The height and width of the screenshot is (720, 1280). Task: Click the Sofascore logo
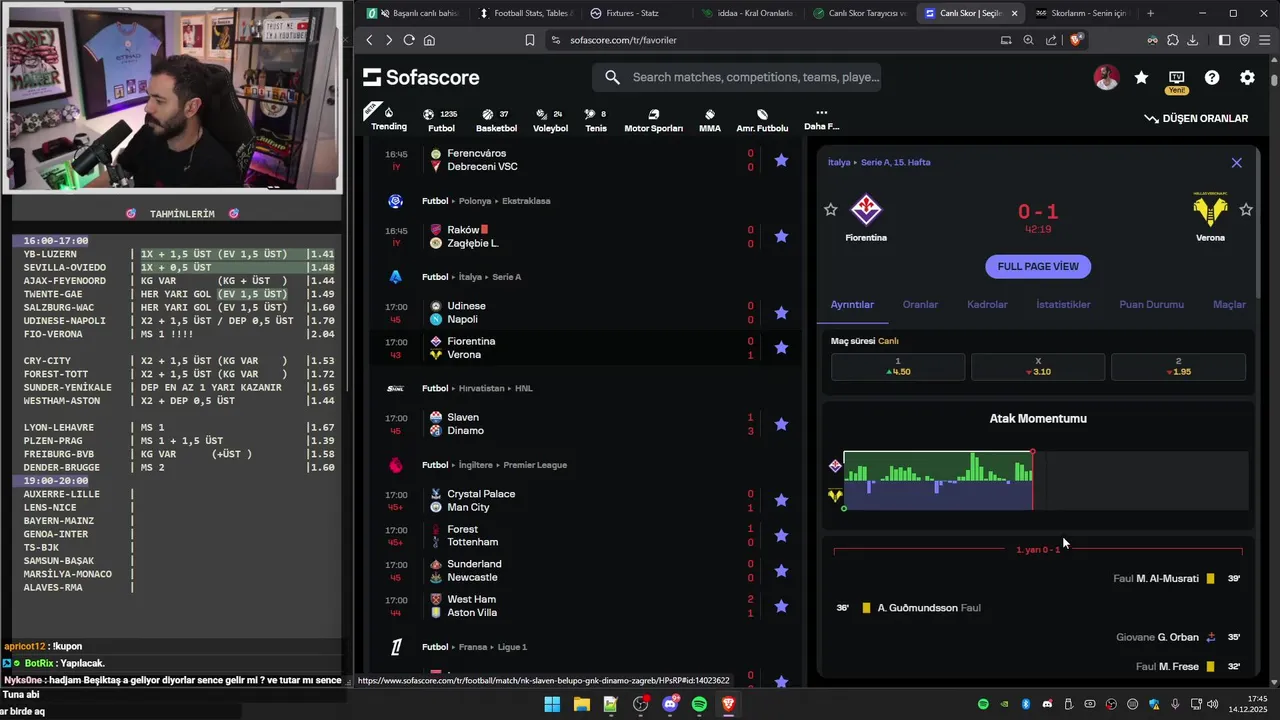click(x=421, y=78)
